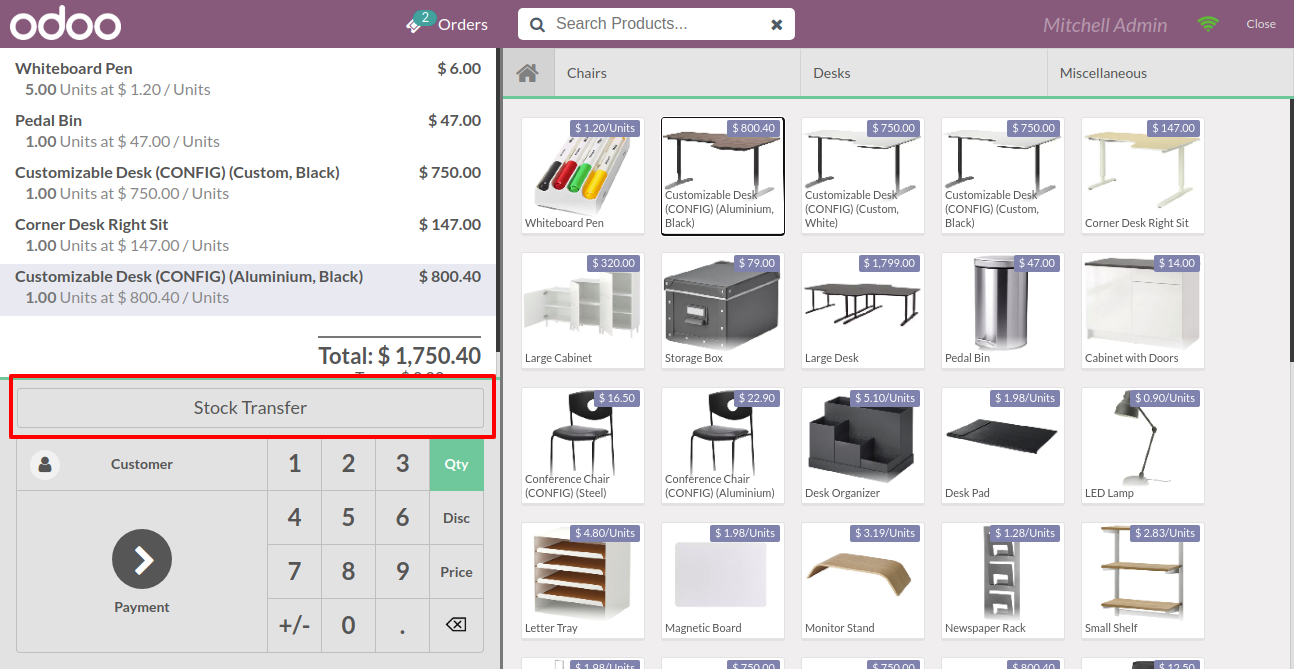
Task: Switch numpad to Disc mode
Action: pos(456,518)
